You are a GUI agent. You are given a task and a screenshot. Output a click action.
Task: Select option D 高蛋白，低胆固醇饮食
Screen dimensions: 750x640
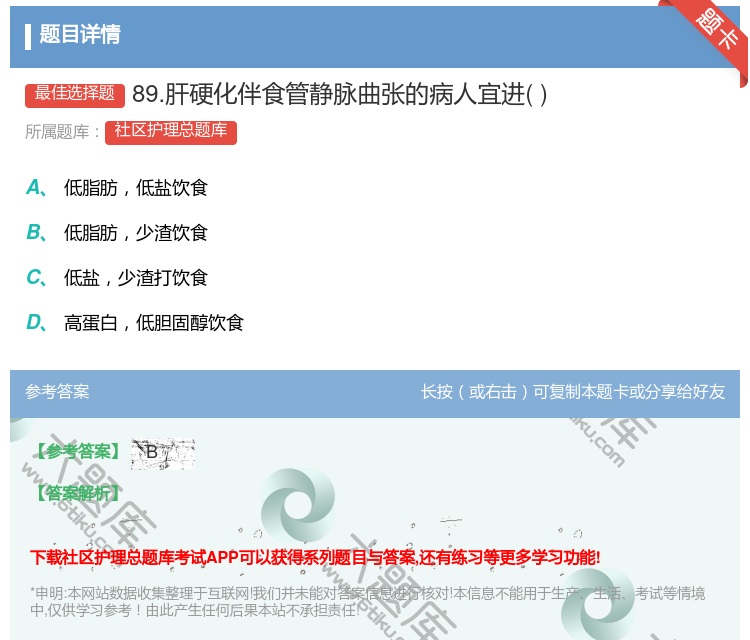pos(135,322)
